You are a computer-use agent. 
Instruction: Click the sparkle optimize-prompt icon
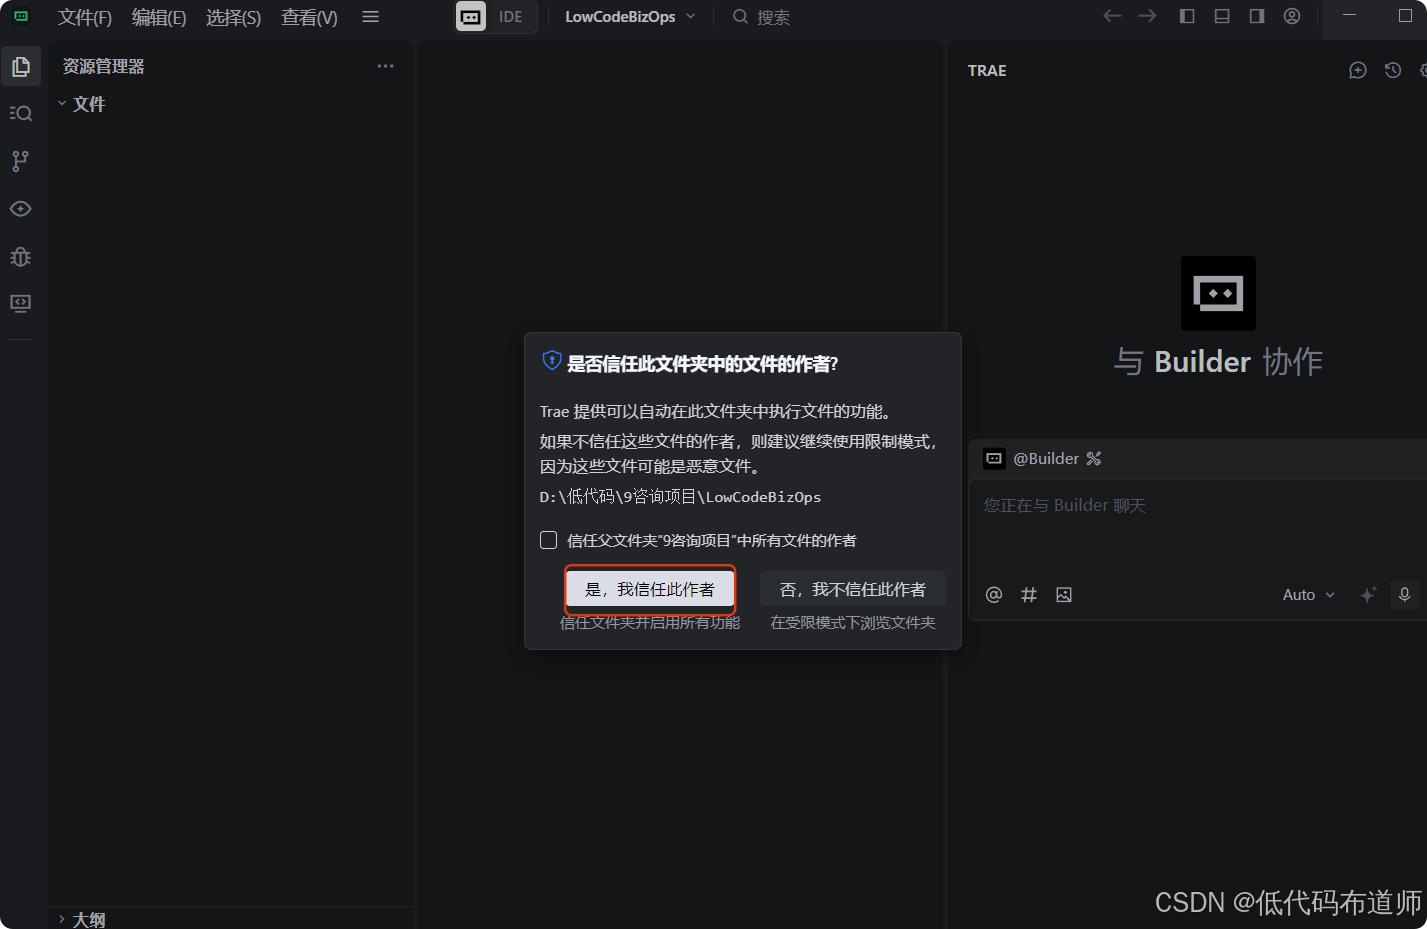[1368, 594]
